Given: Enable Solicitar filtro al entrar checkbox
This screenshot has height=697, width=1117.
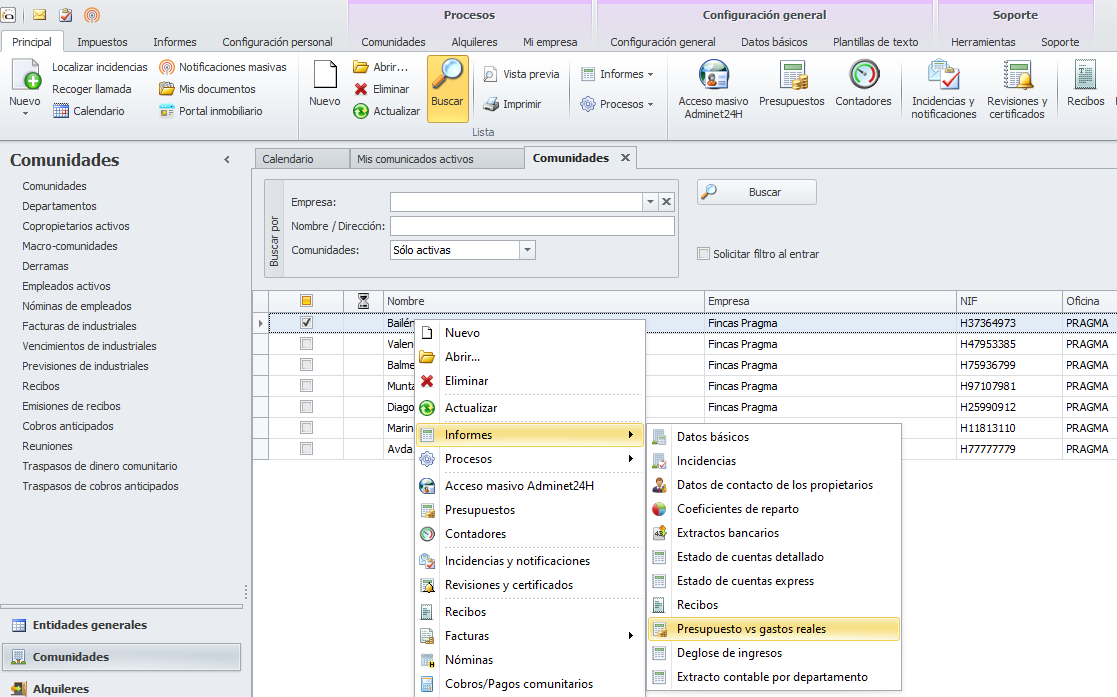Looking at the screenshot, I should 704,254.
